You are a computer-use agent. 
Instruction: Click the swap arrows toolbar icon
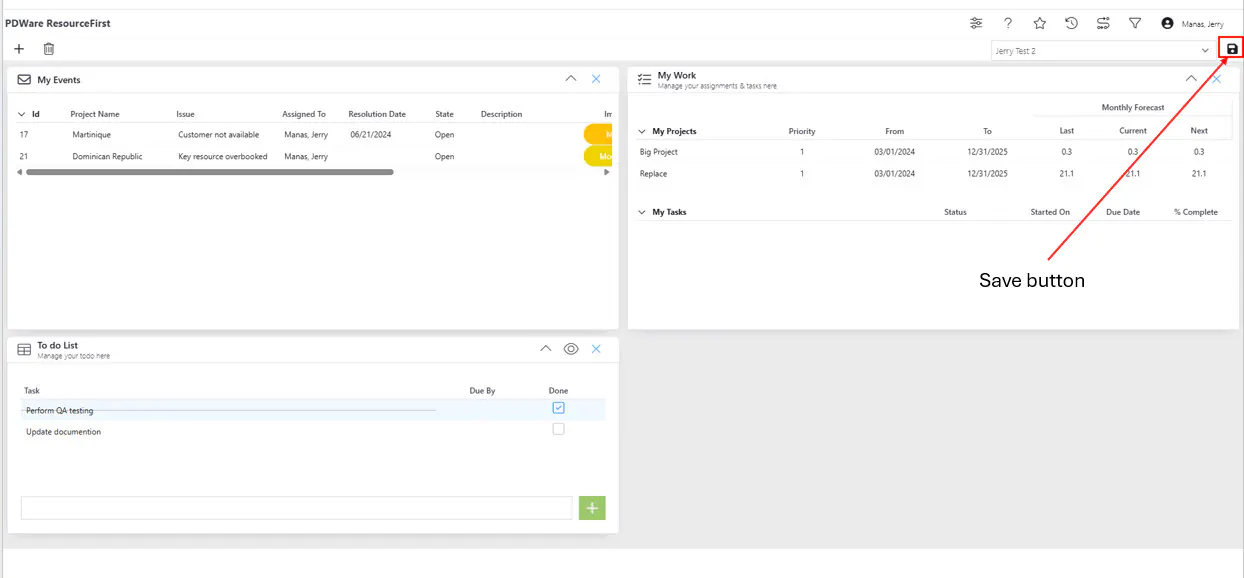coord(1103,23)
